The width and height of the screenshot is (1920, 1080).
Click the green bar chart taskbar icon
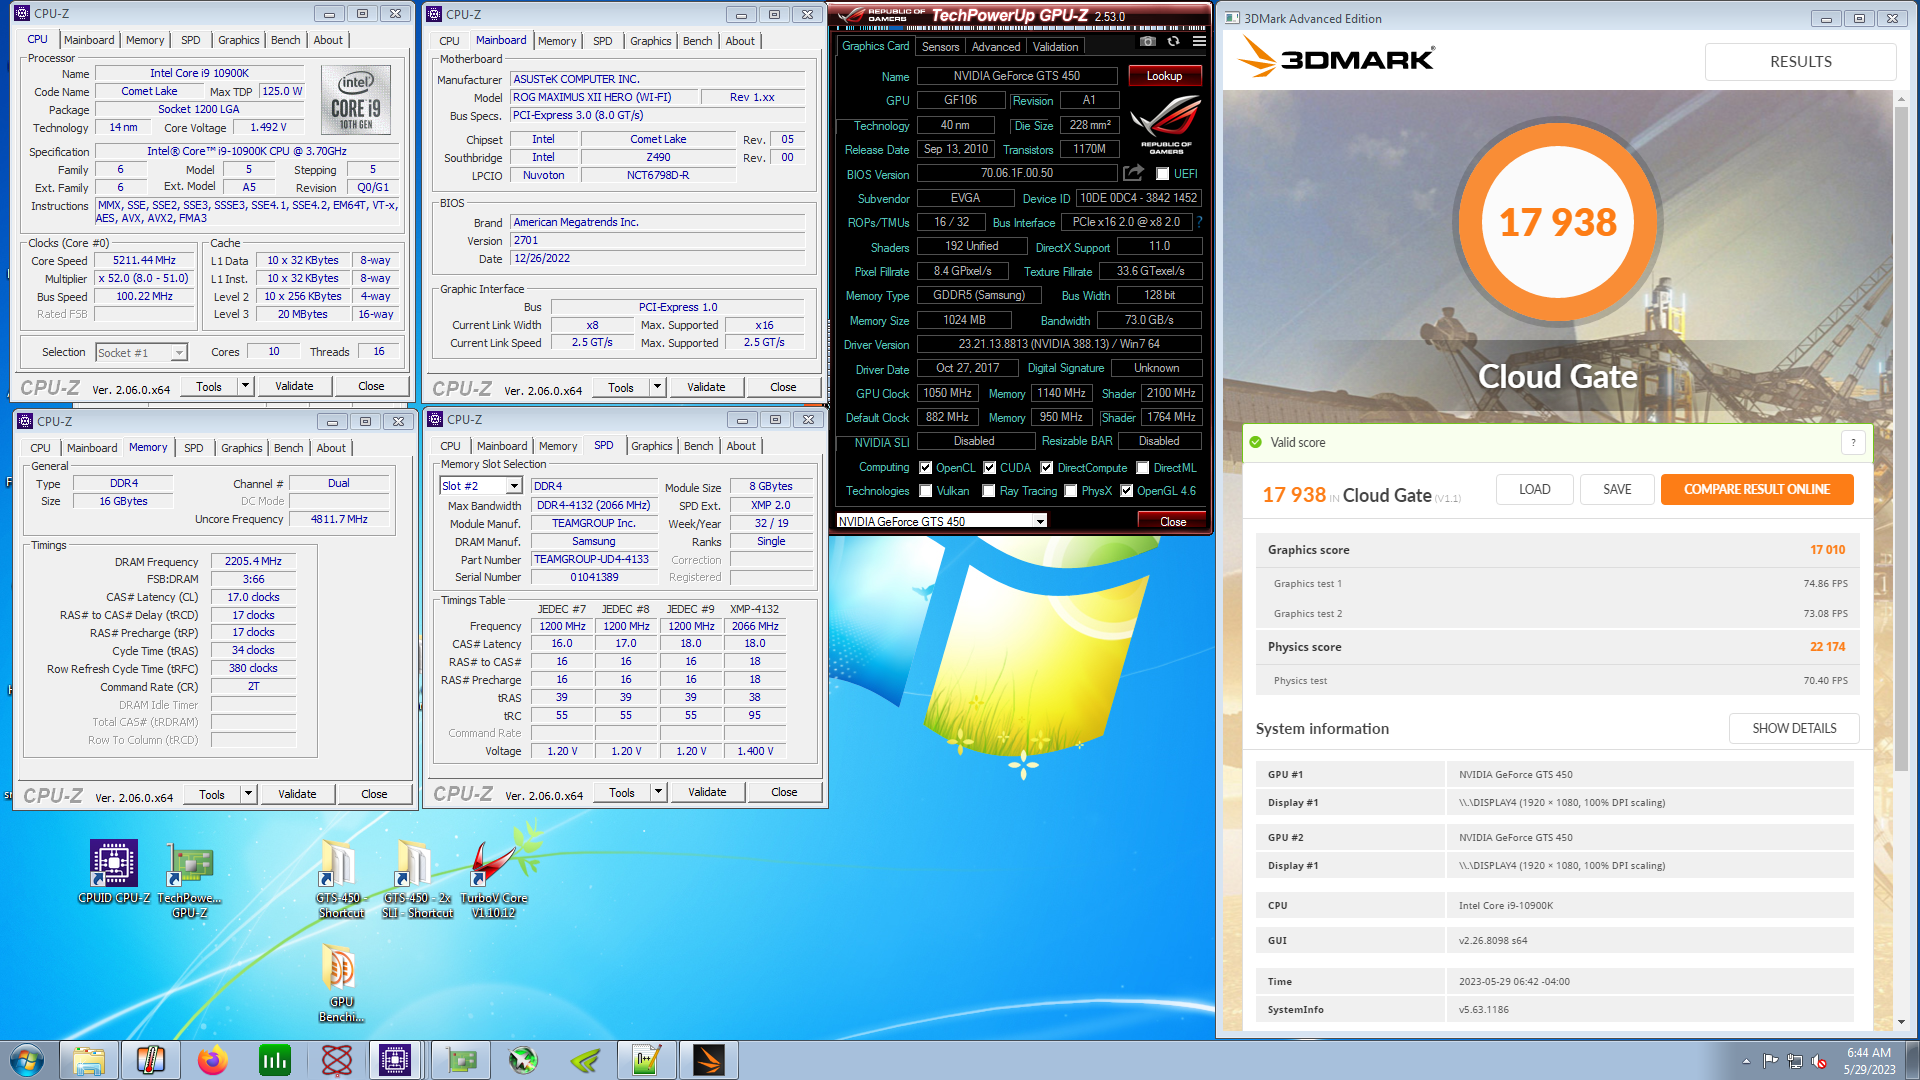click(x=274, y=1060)
